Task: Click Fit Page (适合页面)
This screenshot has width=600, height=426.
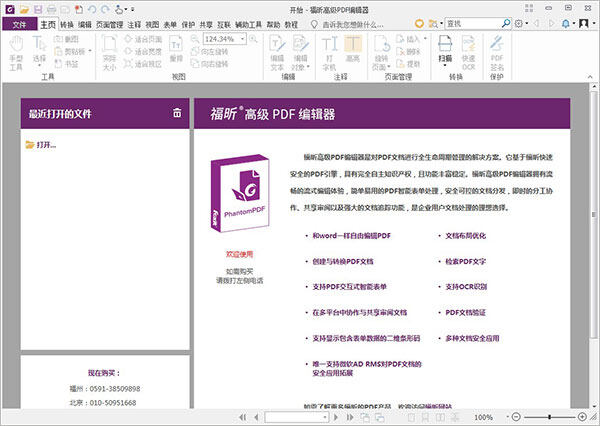Action: (x=143, y=39)
